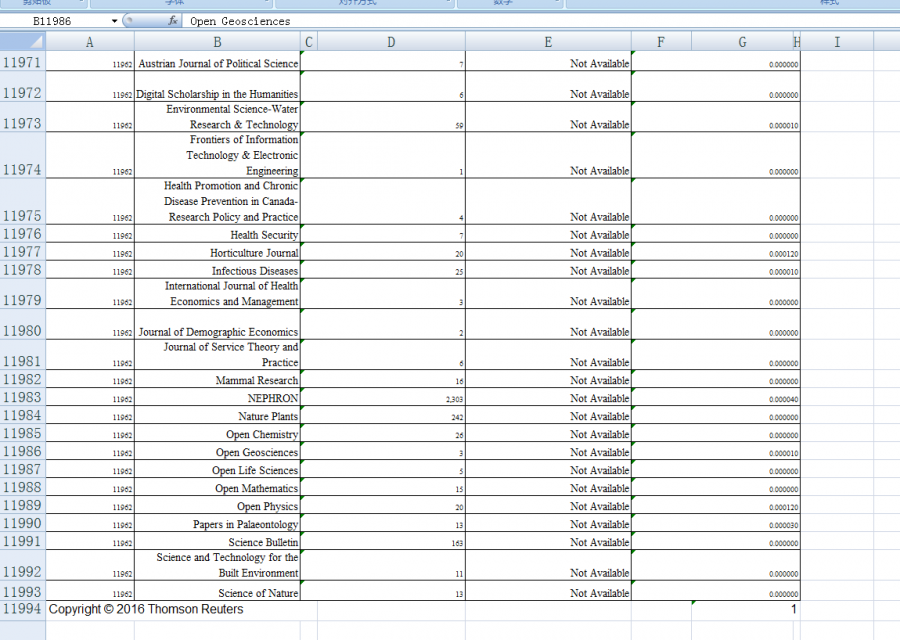Click Not Available in Health Security row

tap(599, 235)
